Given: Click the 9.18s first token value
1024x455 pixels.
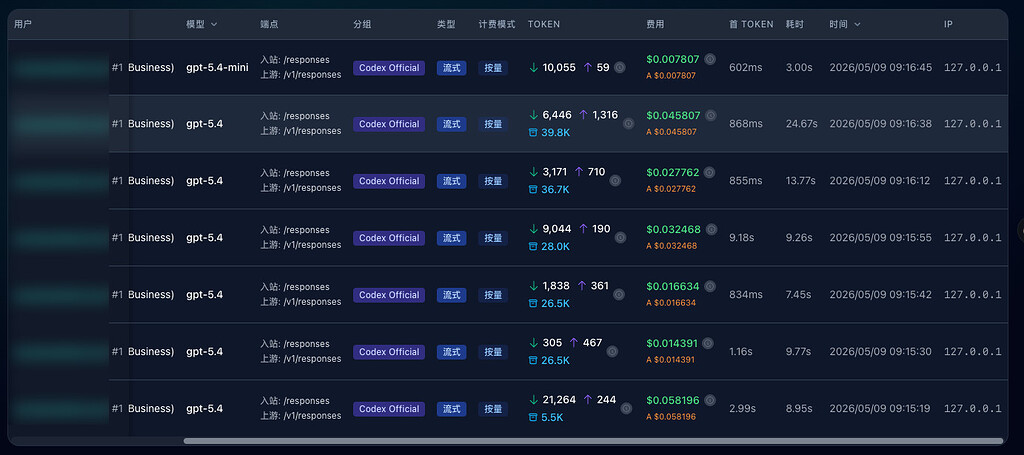Looking at the screenshot, I should 741,238.
